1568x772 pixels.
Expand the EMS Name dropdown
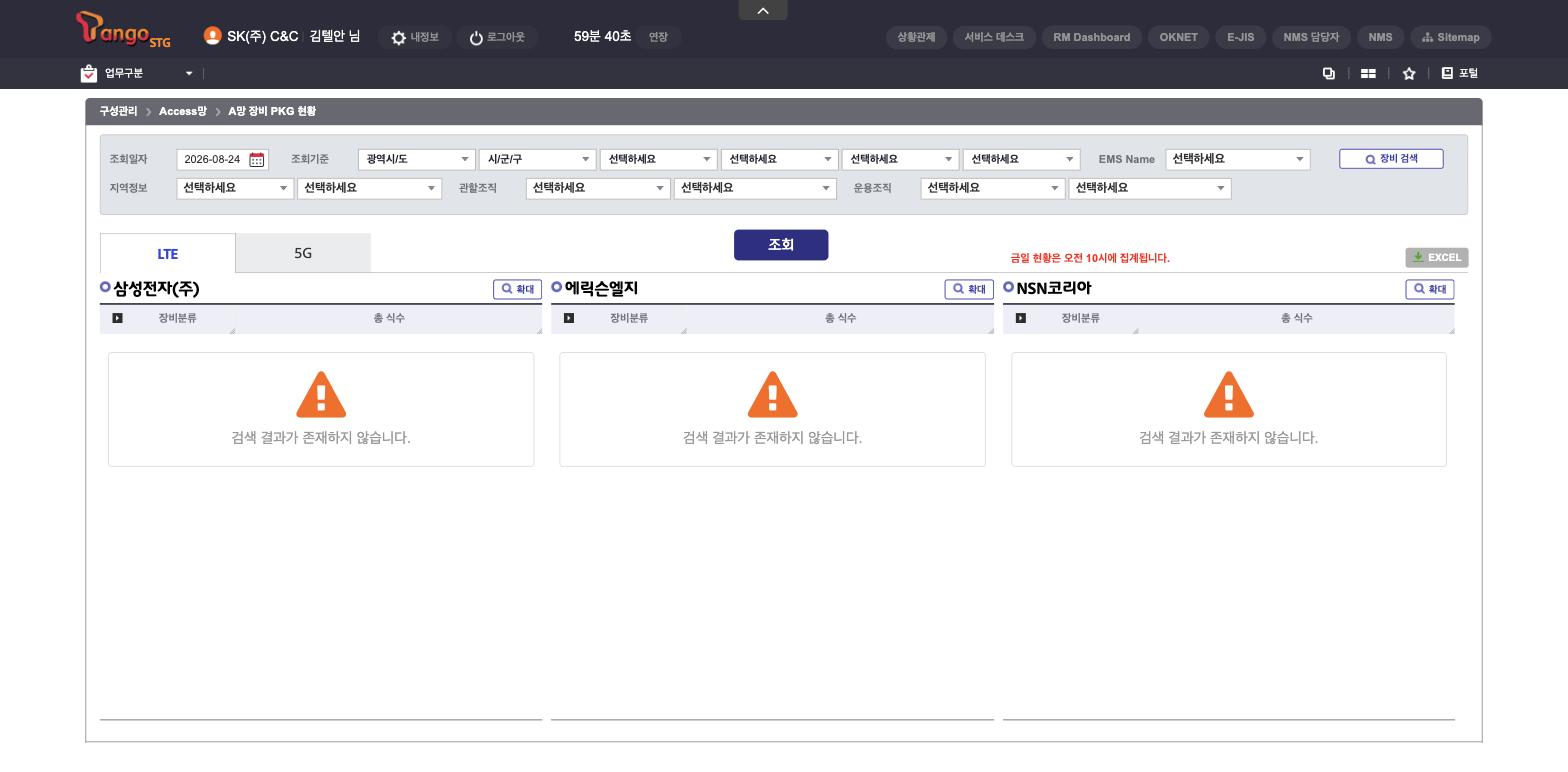click(x=1238, y=160)
